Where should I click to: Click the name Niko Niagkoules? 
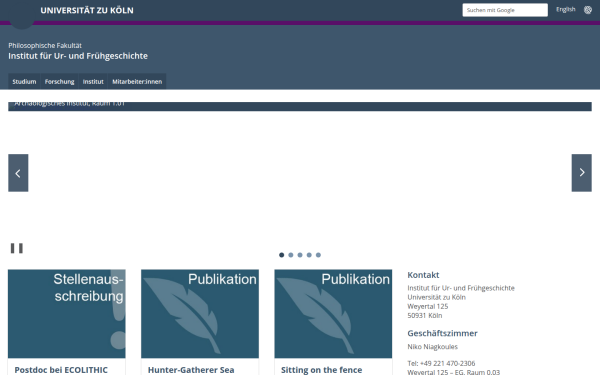pos(432,347)
